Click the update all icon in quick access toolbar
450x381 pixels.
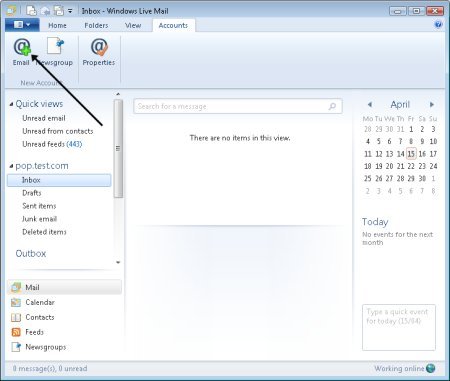pos(59,11)
